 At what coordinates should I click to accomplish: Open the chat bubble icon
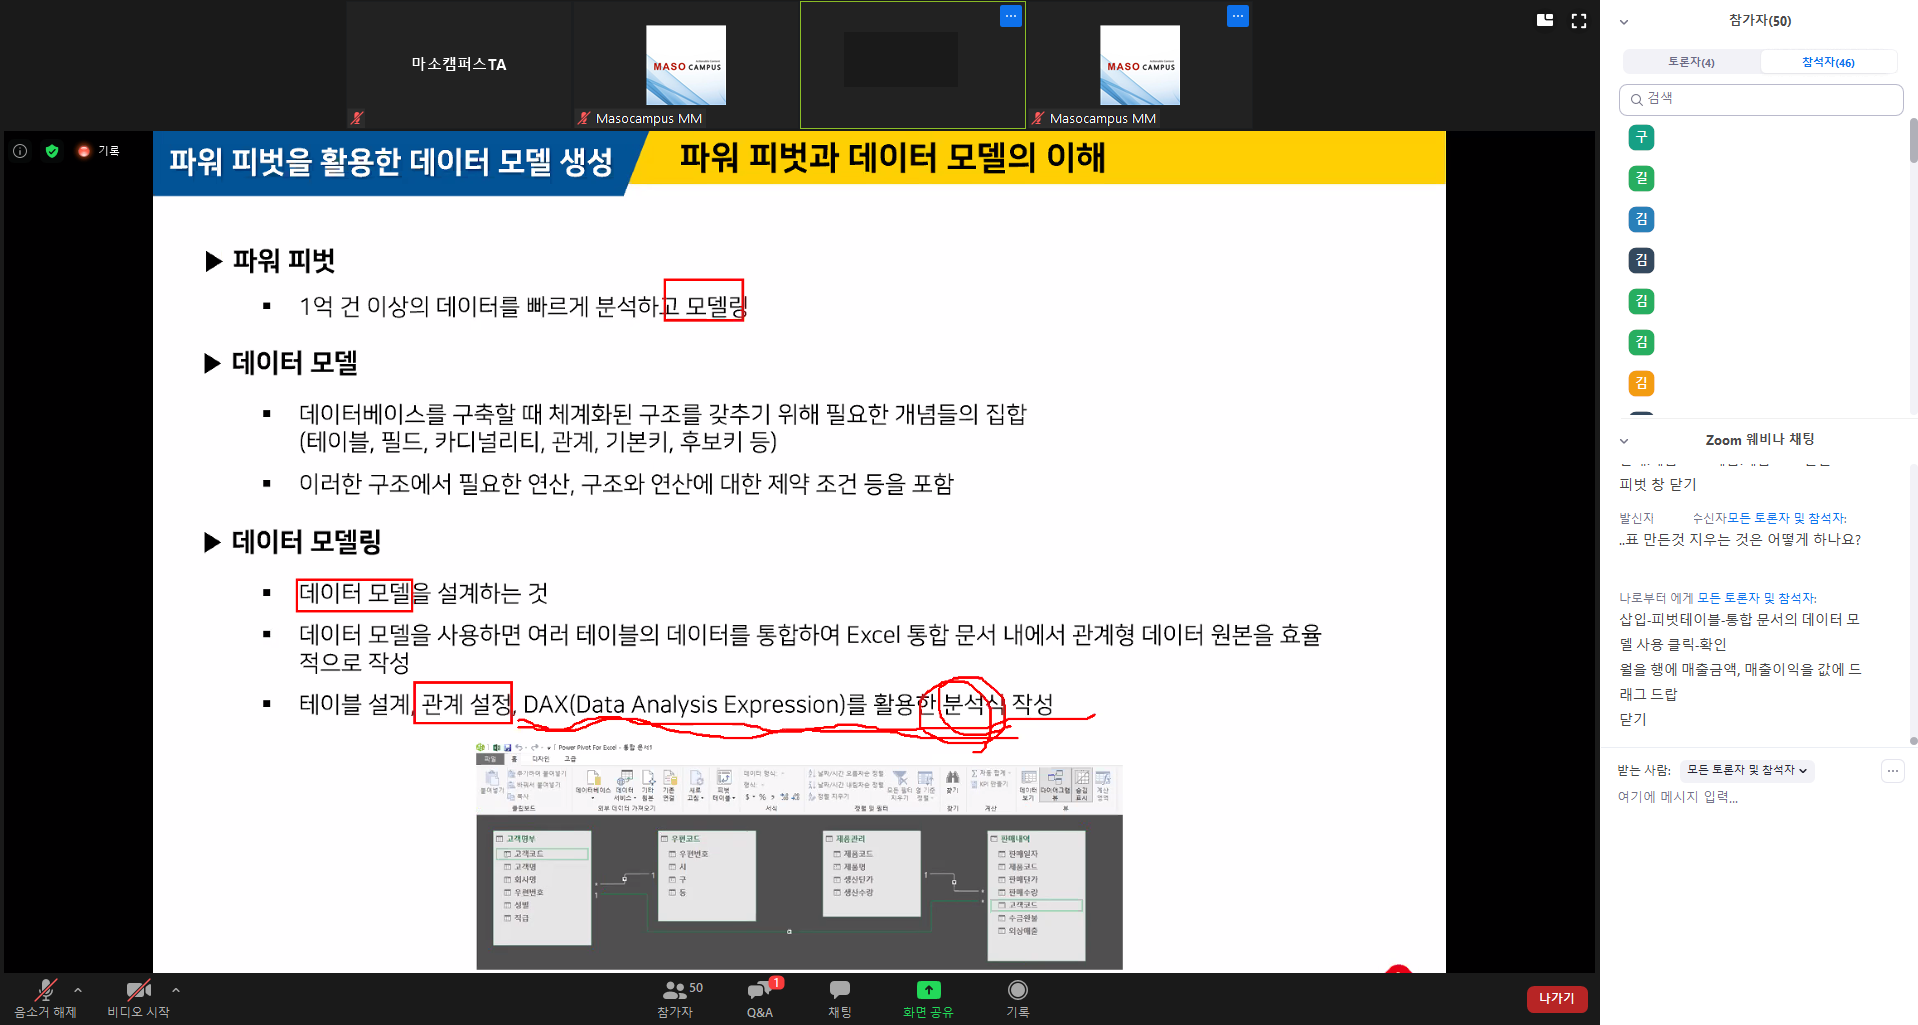pos(839,990)
